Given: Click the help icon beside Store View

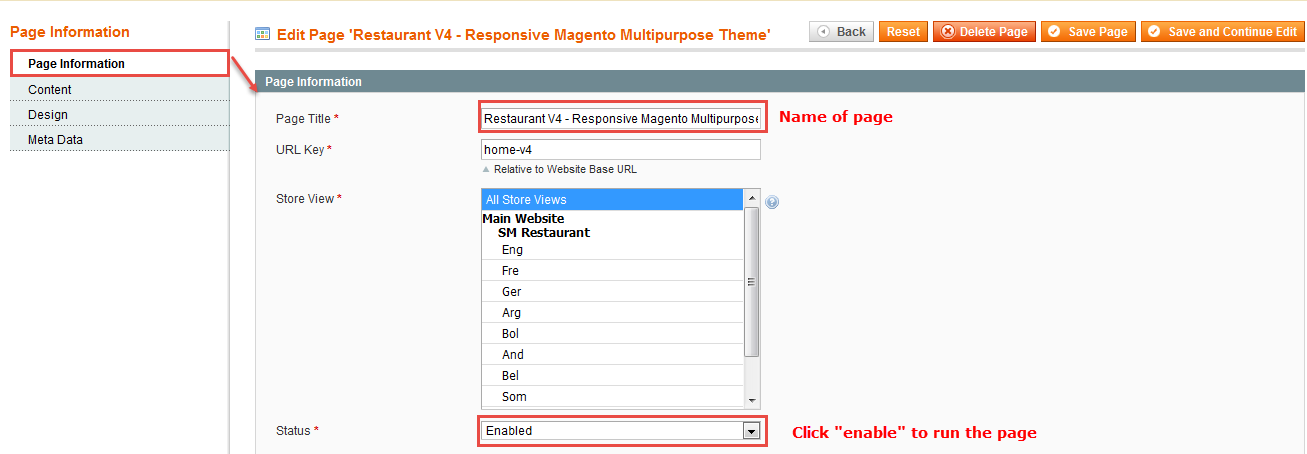Looking at the screenshot, I should tap(772, 202).
